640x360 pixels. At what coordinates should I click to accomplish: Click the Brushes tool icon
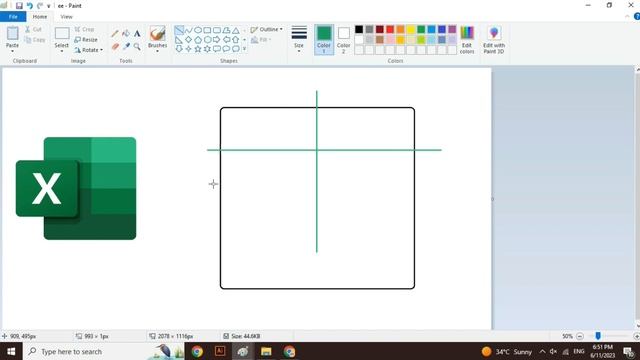tap(158, 33)
